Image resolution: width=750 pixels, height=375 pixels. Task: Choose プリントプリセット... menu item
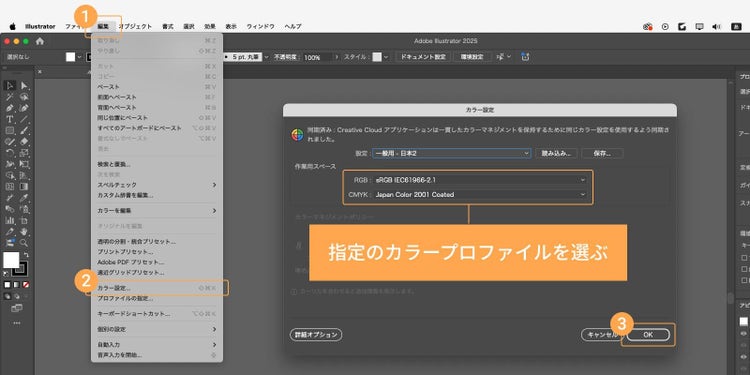coord(156,252)
